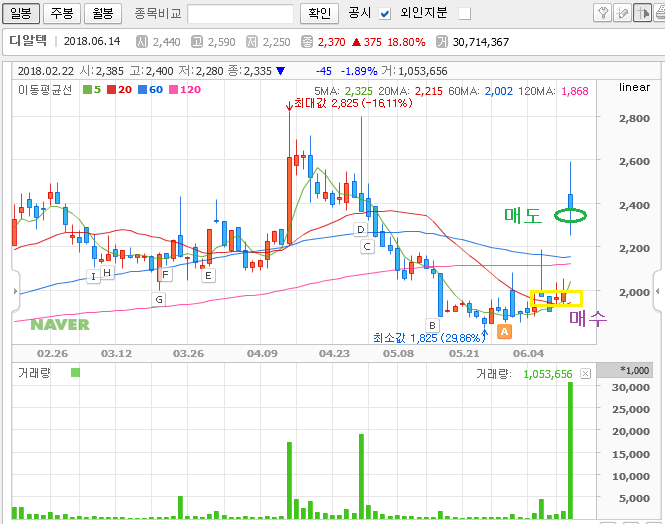The width and height of the screenshot is (665, 524).
Task: Click the tallest volume bar at far right
Action: point(570,451)
